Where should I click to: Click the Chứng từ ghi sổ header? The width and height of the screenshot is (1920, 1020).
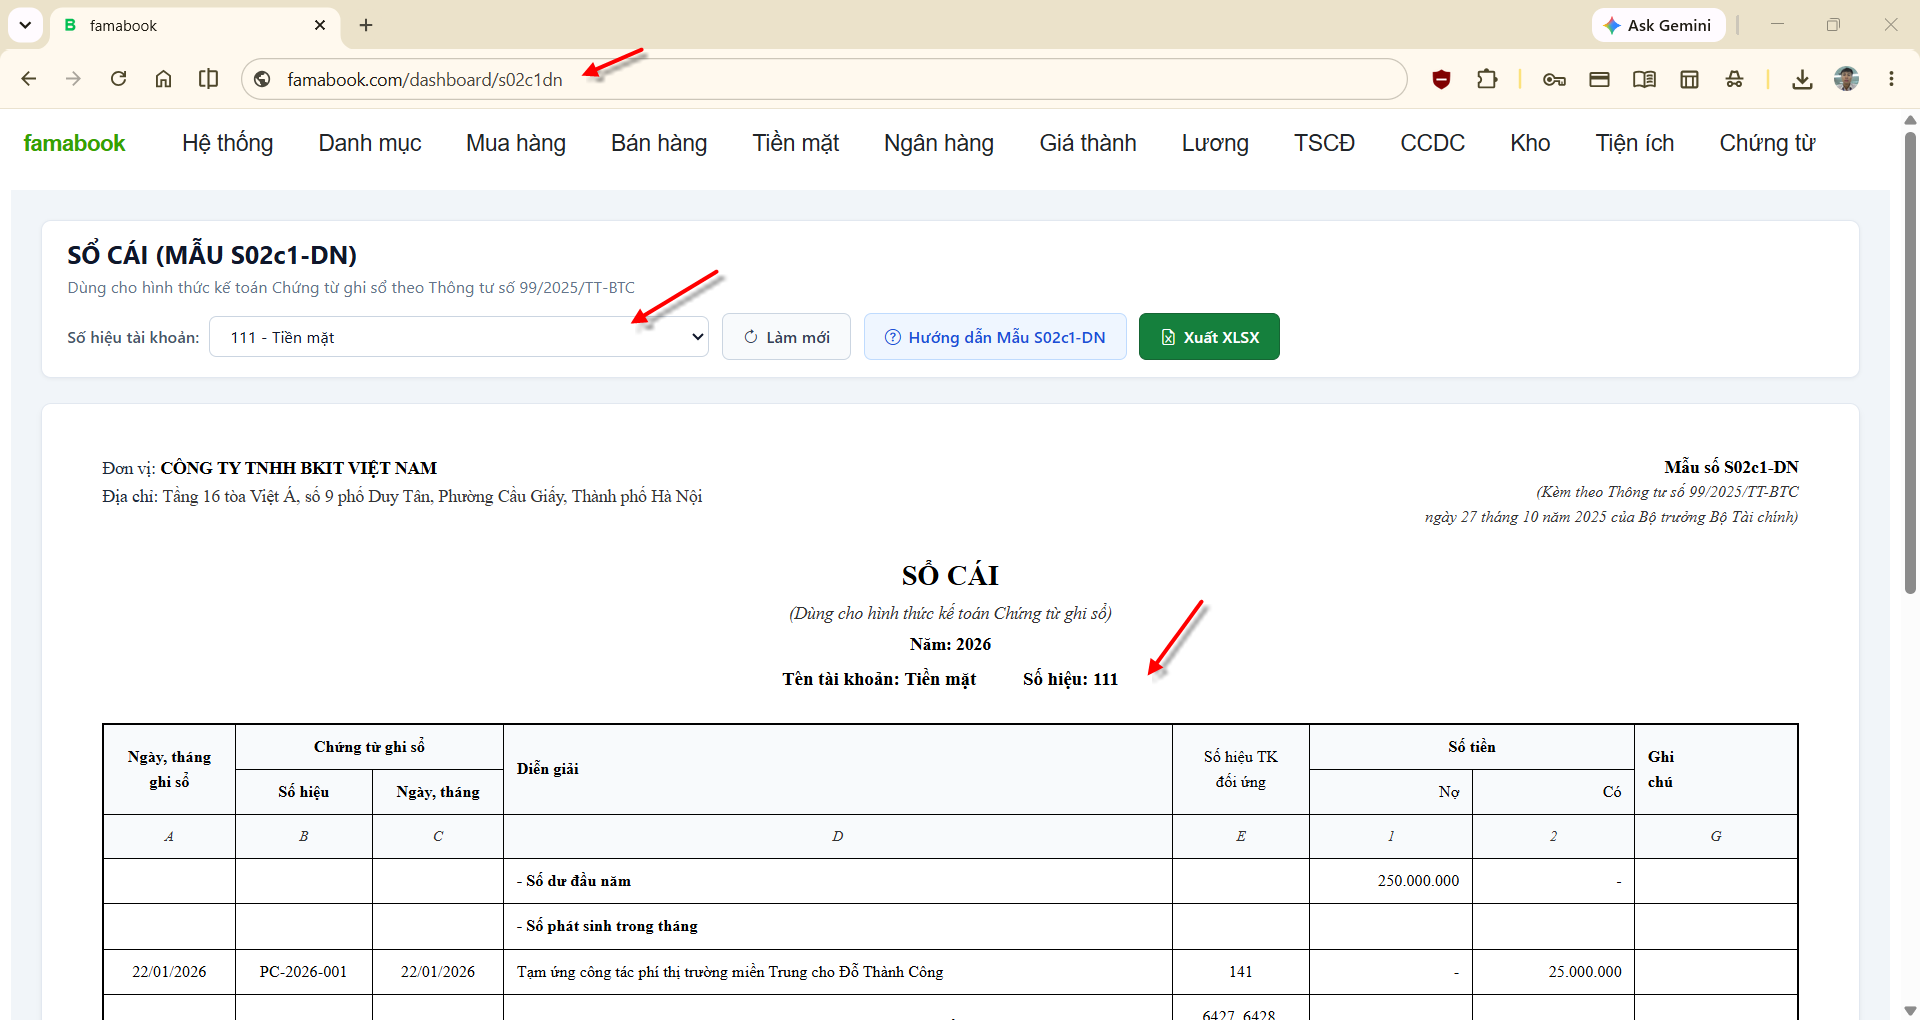point(369,747)
